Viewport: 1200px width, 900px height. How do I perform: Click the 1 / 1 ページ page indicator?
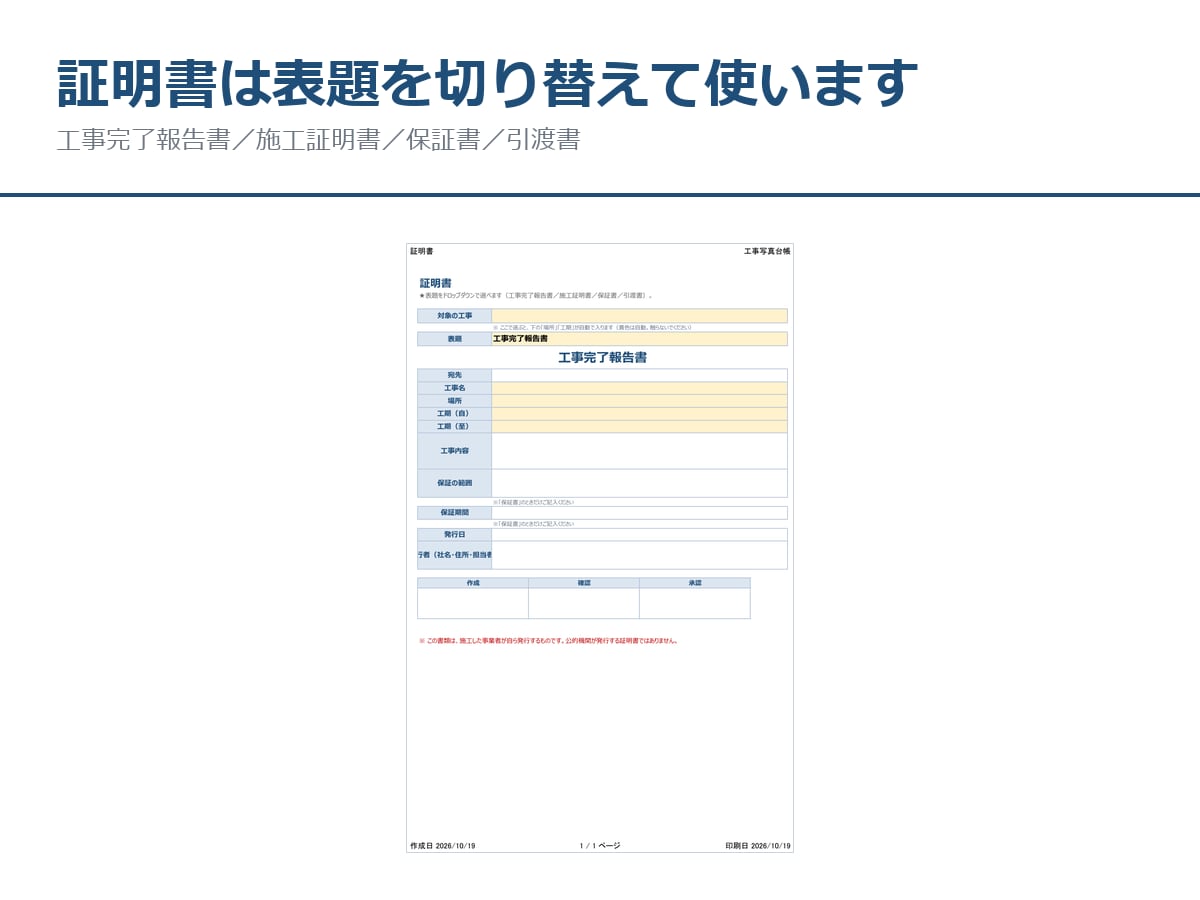(600, 846)
